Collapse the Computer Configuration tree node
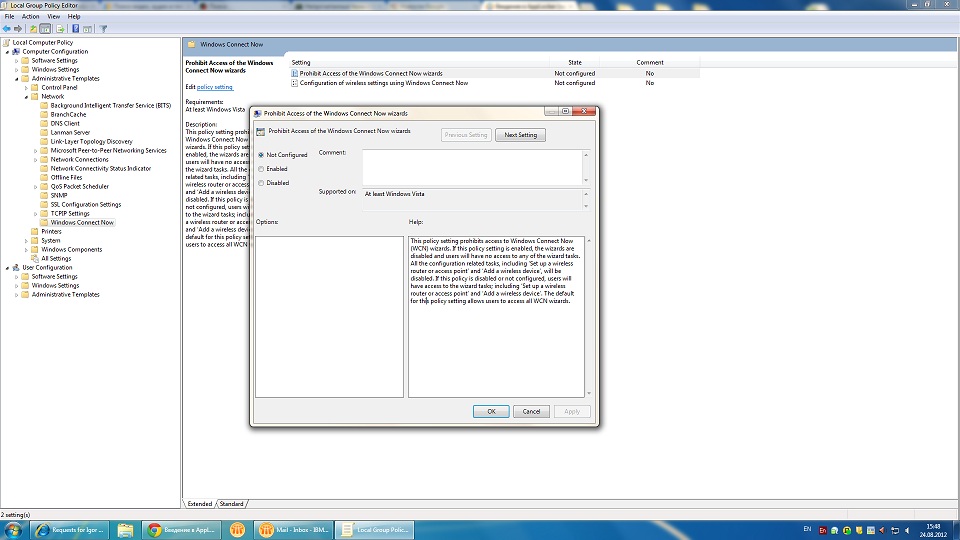This screenshot has height=540, width=960. (7, 52)
